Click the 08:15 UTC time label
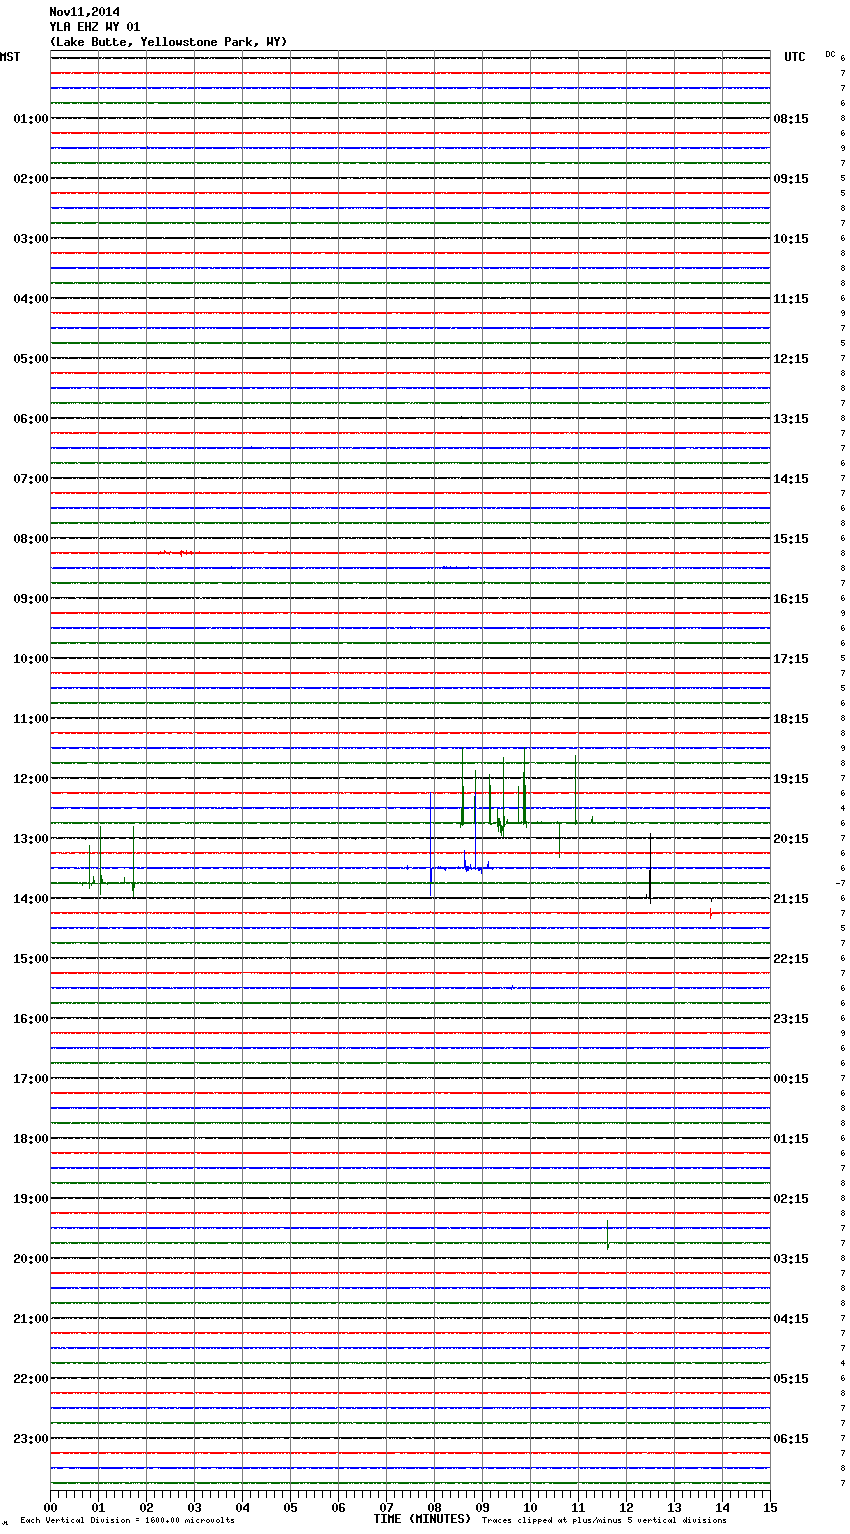Image resolution: width=850 pixels, height=1534 pixels. [x=791, y=119]
